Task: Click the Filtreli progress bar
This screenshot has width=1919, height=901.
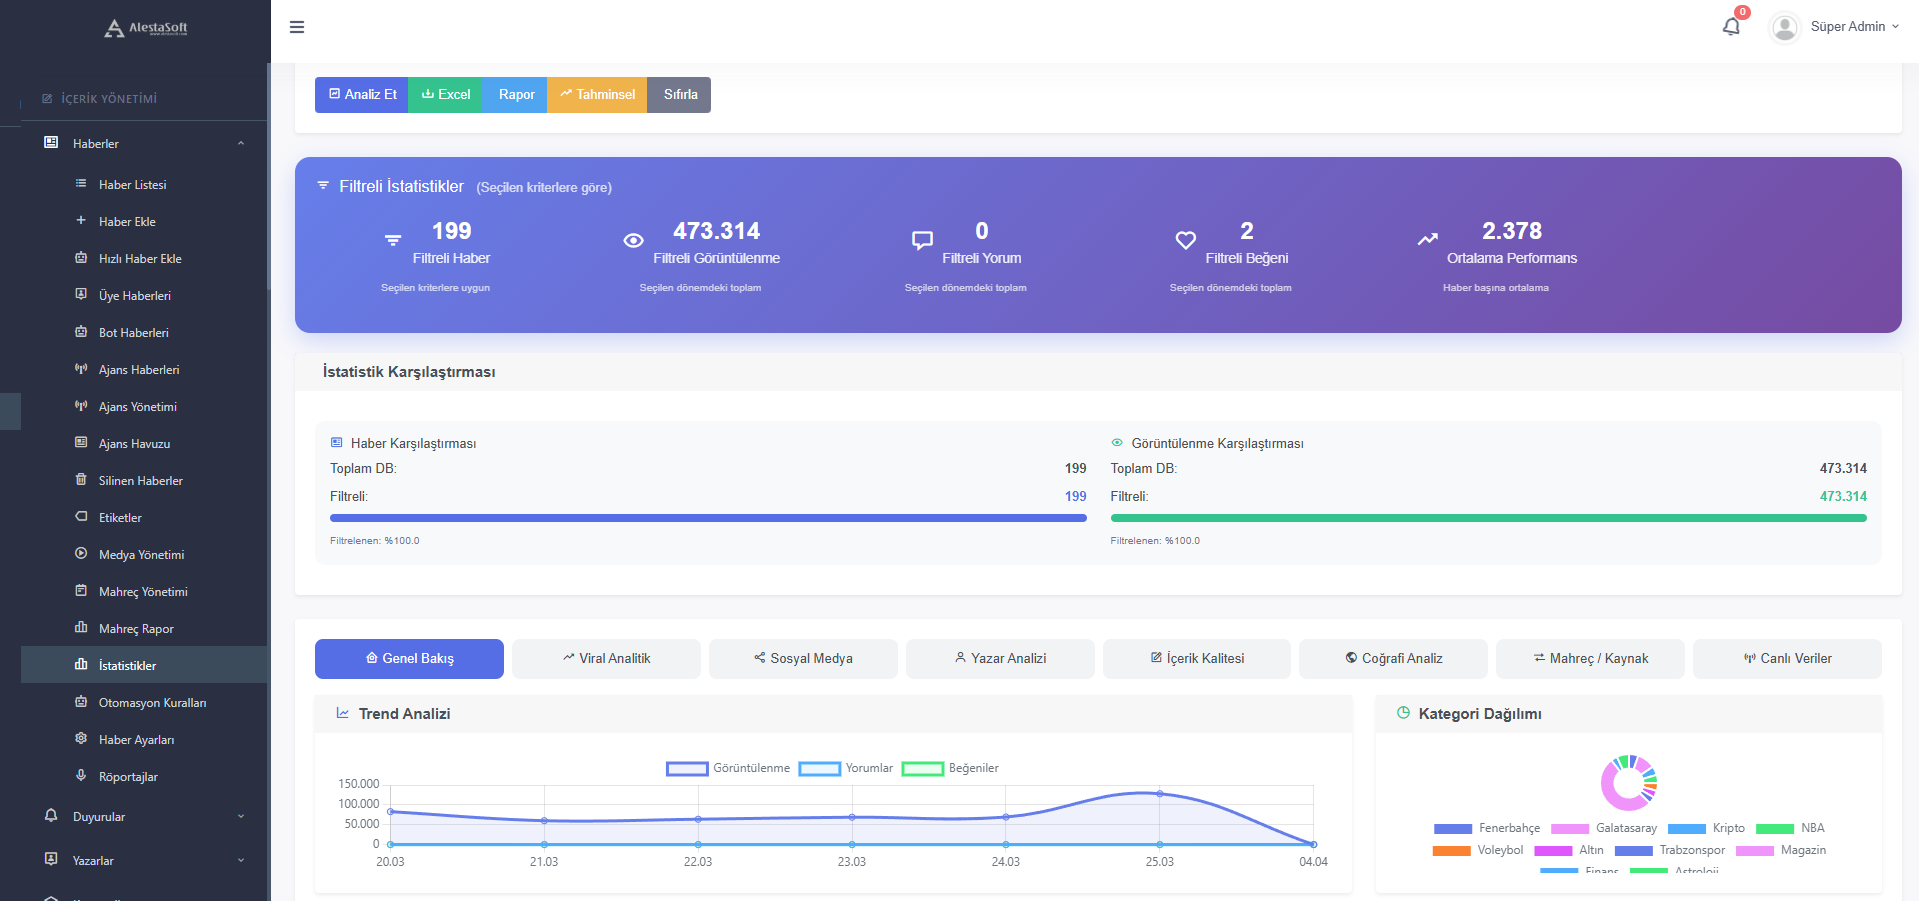Action: point(708,518)
